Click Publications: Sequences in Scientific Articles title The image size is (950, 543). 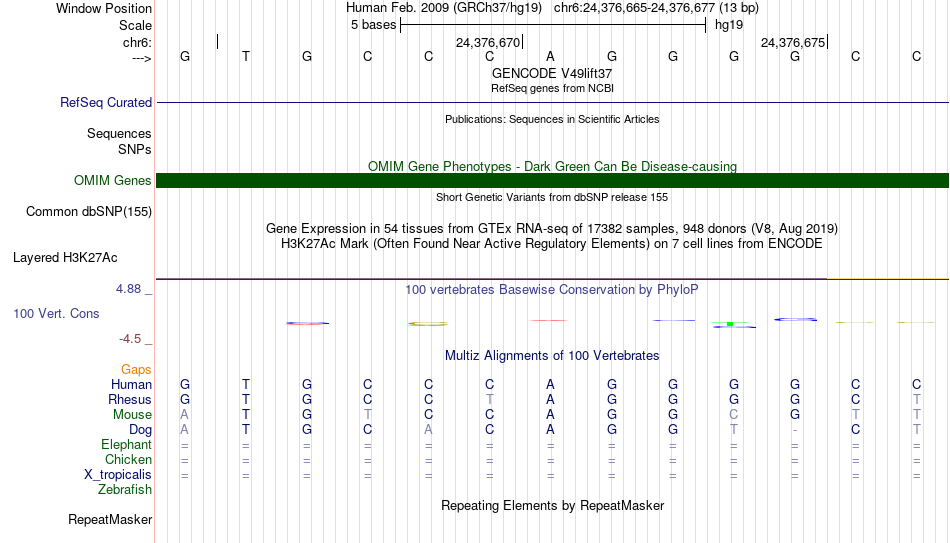tap(552, 119)
